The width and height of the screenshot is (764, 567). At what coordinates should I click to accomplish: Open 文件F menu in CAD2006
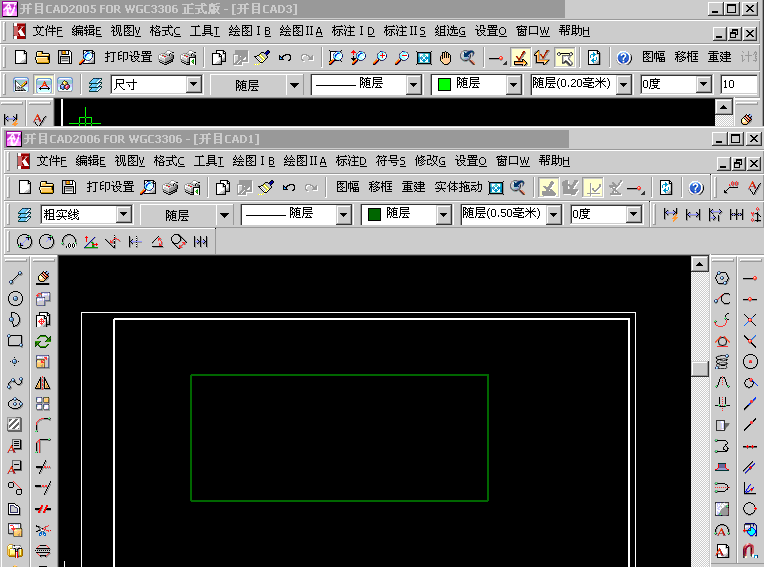pos(52,161)
